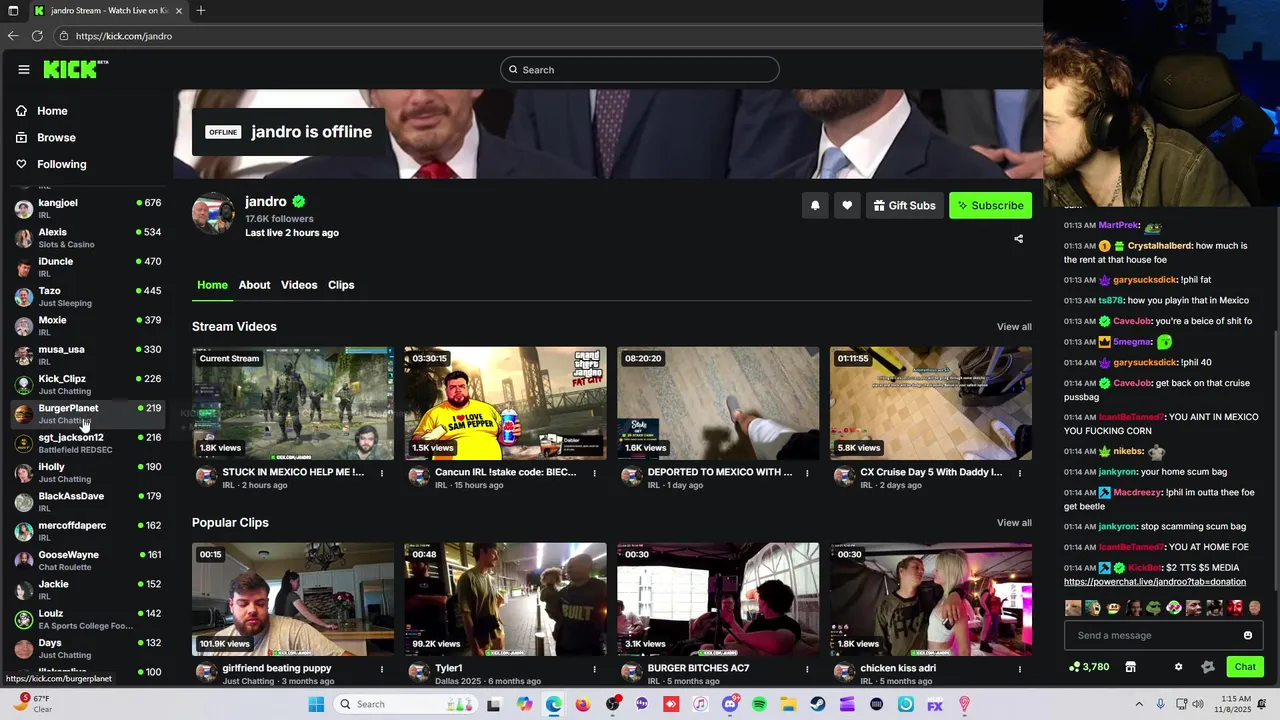Click the Tazo channel in sidebar
Screen dimensions: 1280x720
coord(87,296)
